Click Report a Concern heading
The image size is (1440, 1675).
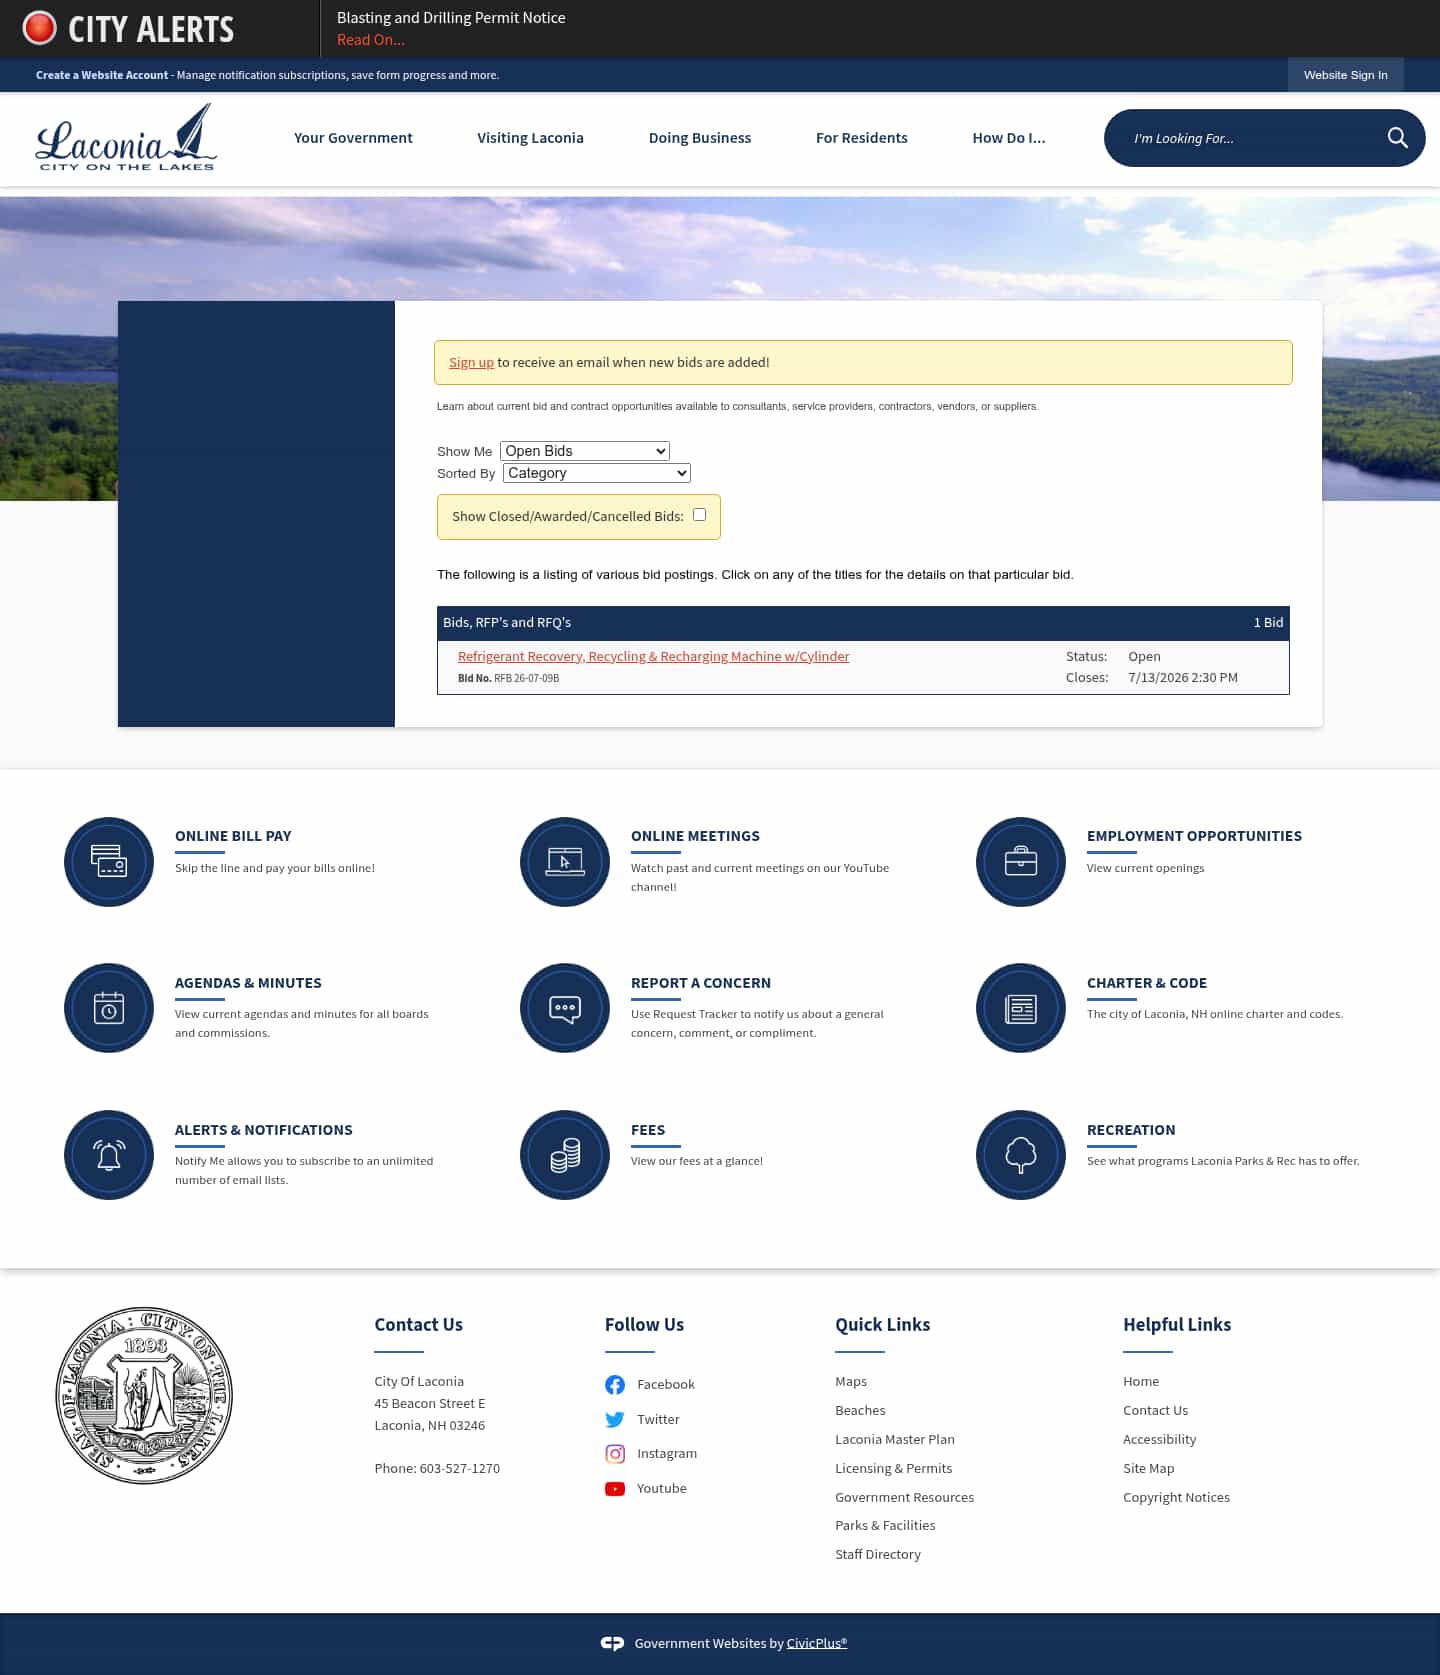pyautogui.click(x=701, y=983)
